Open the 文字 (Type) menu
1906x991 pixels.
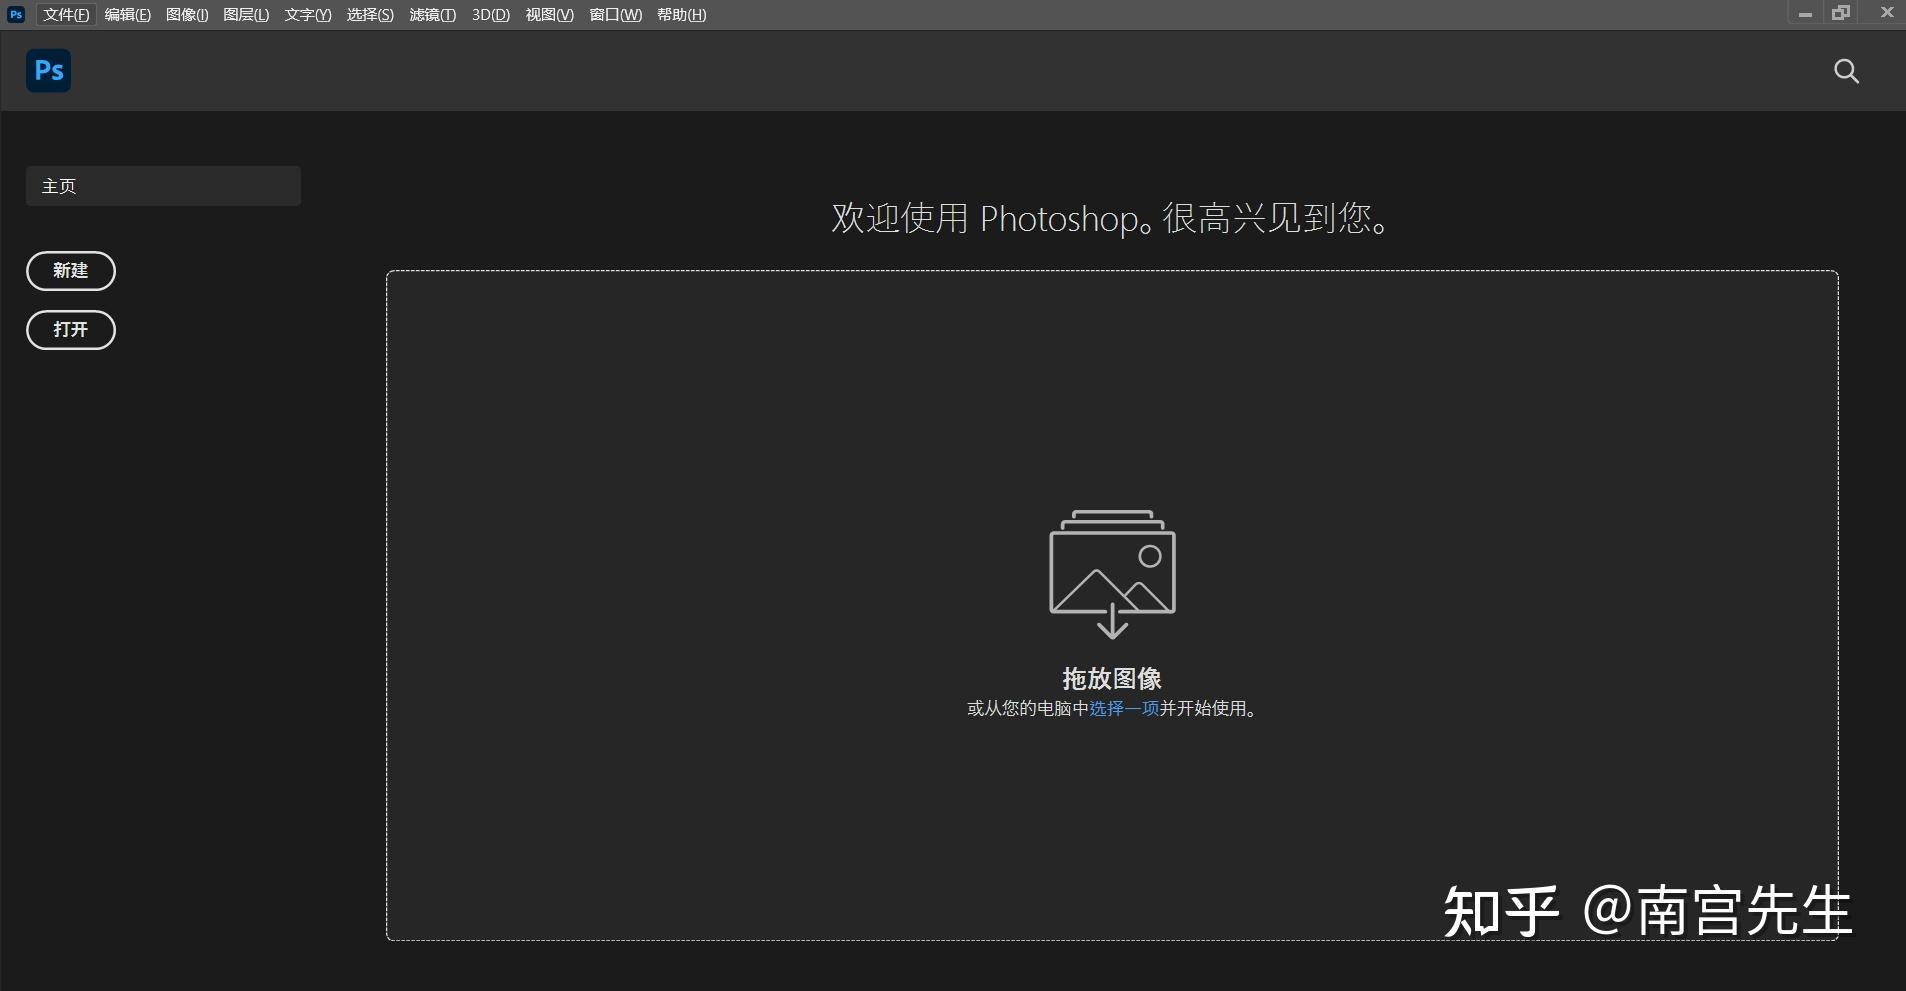[x=306, y=14]
